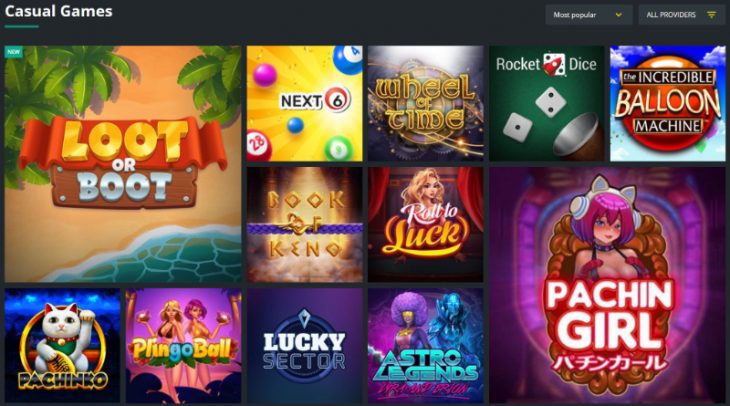The image size is (730, 406).
Task: Click the yellow filter lines icon
Action: click(x=711, y=15)
